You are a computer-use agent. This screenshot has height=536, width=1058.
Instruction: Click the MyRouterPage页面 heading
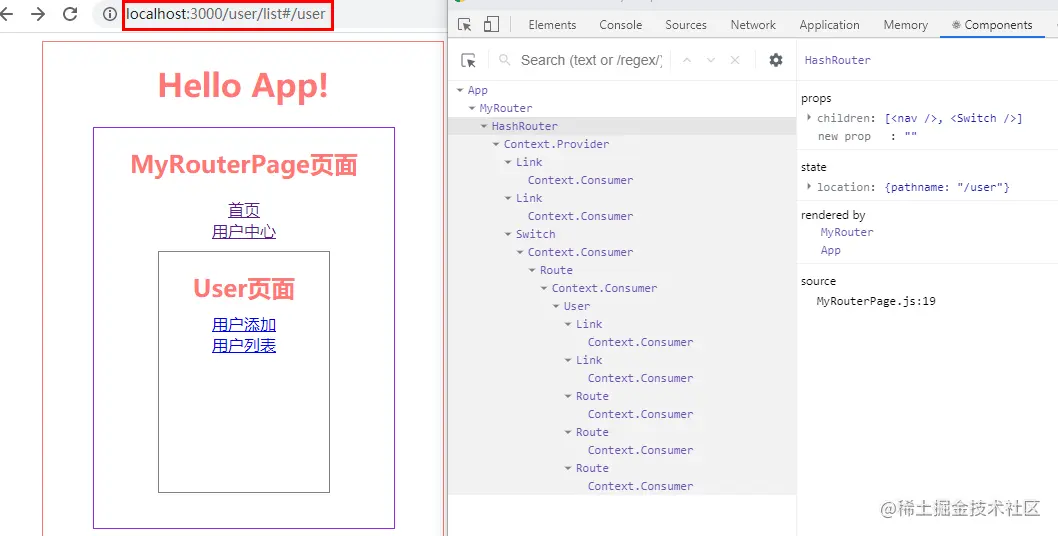click(x=244, y=165)
